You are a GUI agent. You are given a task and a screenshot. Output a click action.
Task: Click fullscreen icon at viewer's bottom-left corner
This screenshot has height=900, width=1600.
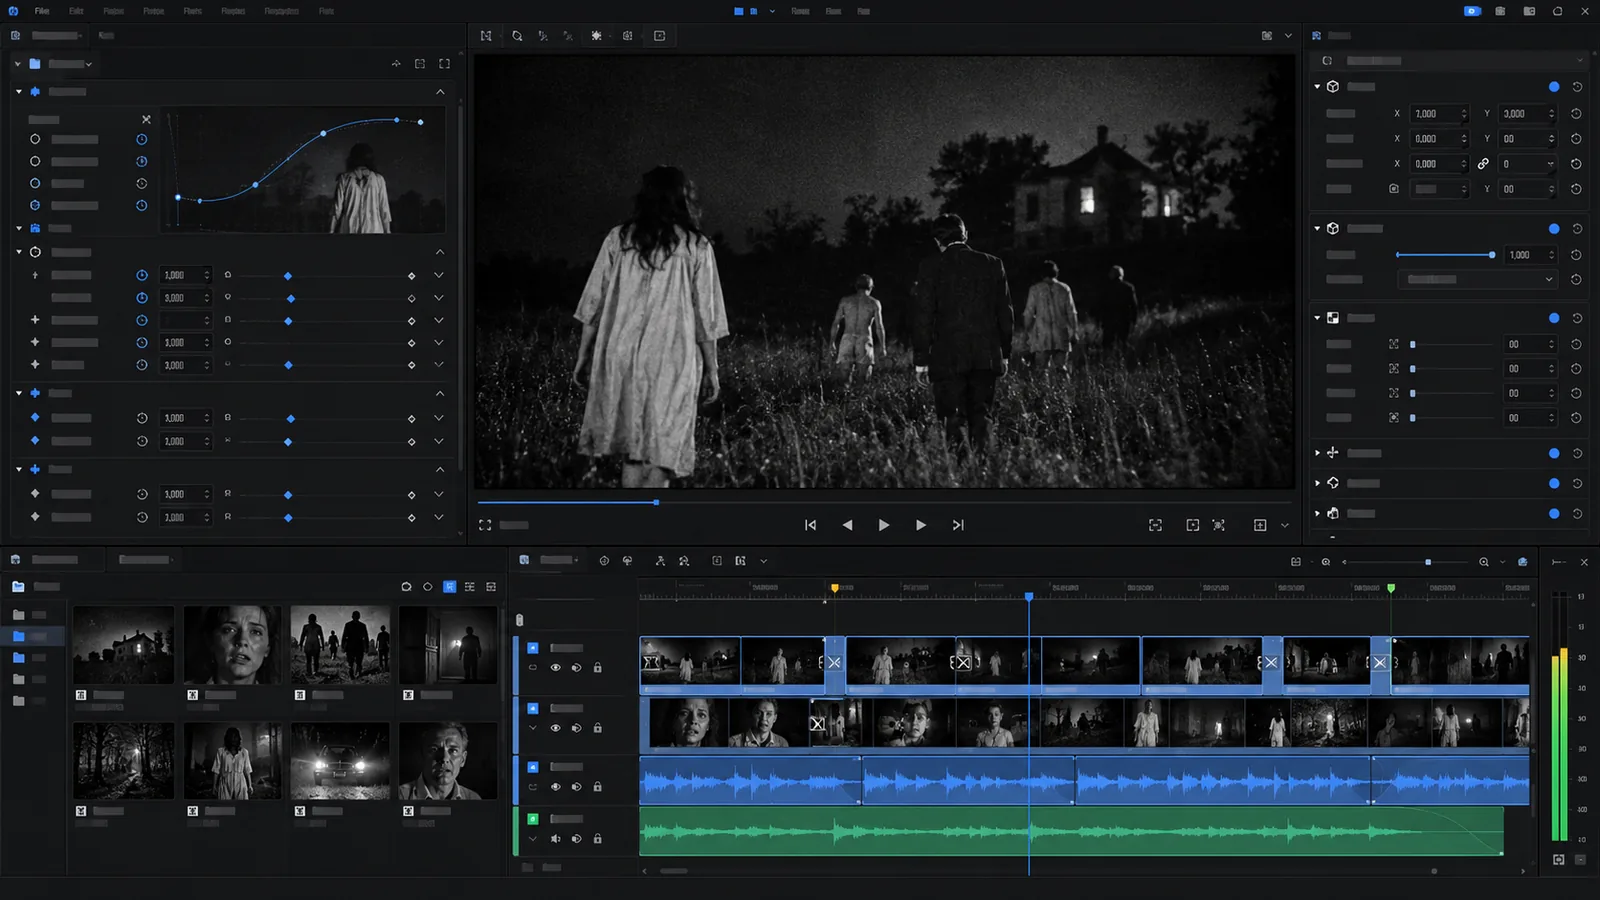485,525
